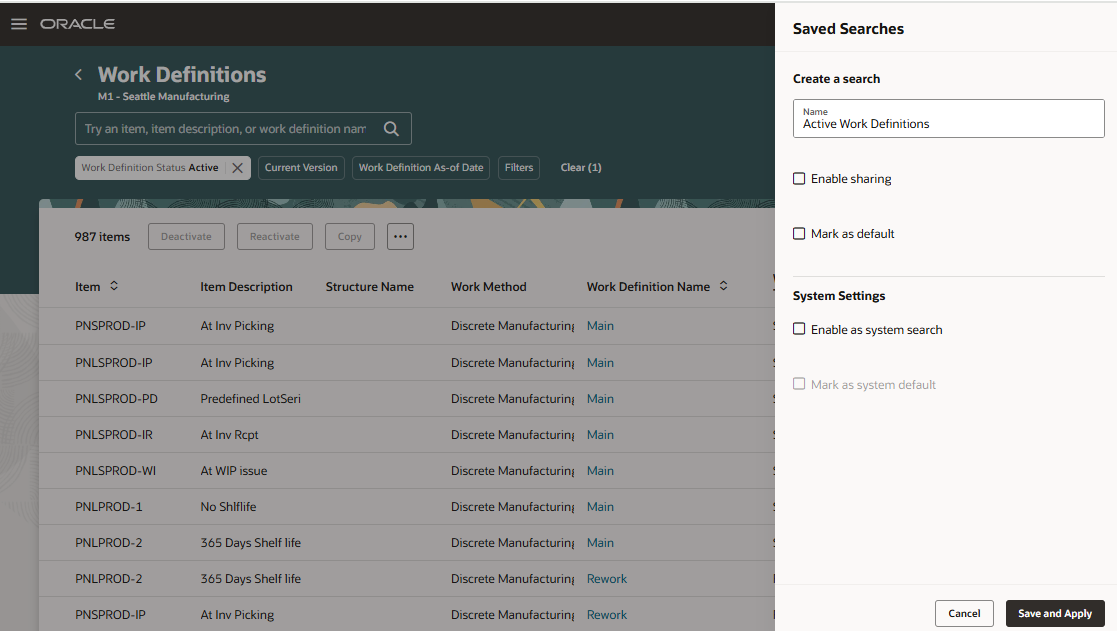Click Cancel in Saved Searches panel
The height and width of the screenshot is (631, 1117).
[964, 613]
